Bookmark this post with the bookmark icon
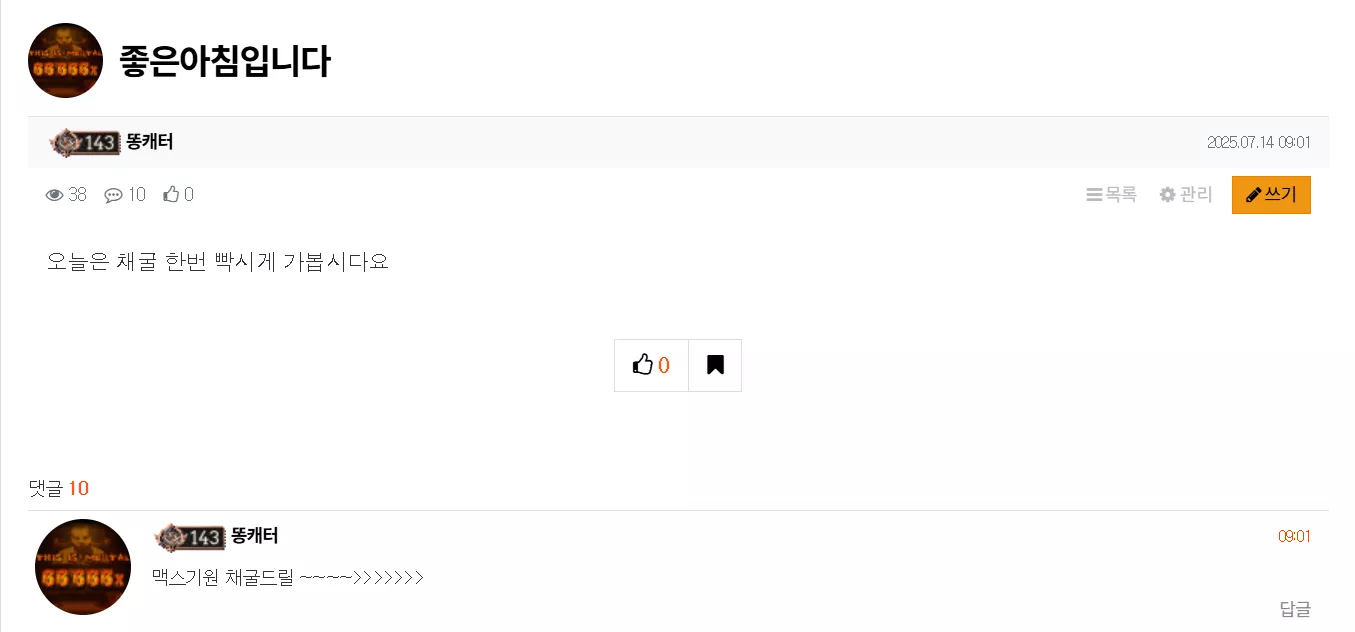The height and width of the screenshot is (632, 1355). 715,365
